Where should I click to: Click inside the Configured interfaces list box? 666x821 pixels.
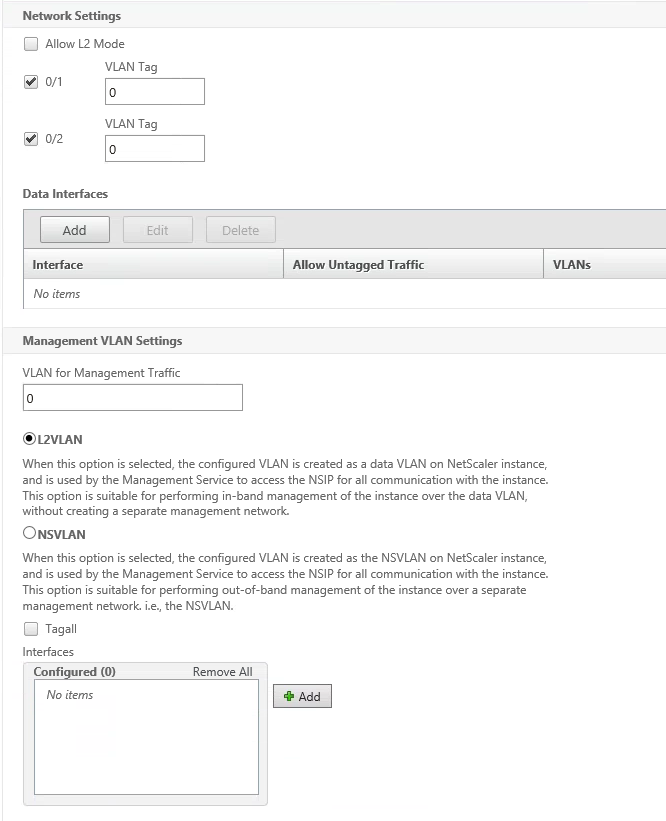coord(146,745)
